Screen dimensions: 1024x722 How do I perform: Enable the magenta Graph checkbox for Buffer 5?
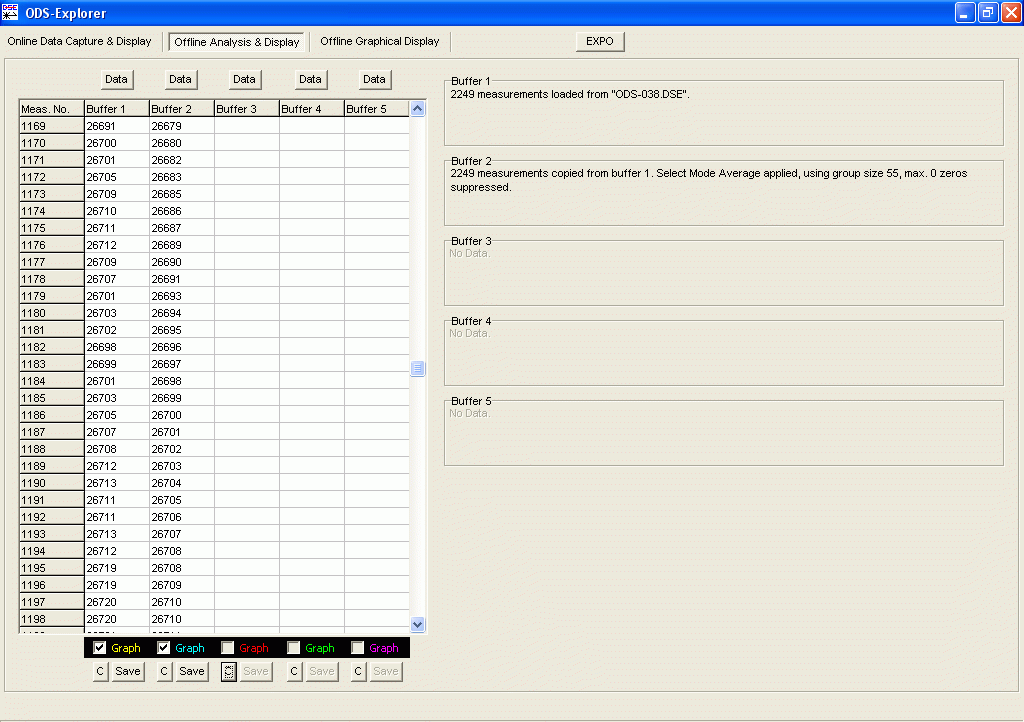[x=355, y=647]
